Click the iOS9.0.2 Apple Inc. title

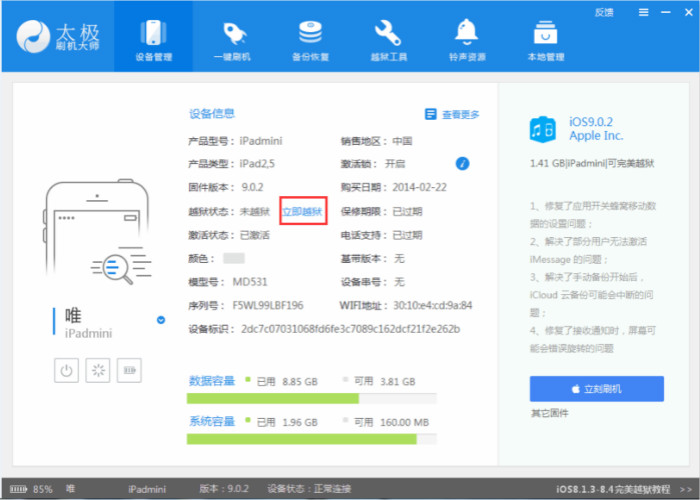coord(596,129)
